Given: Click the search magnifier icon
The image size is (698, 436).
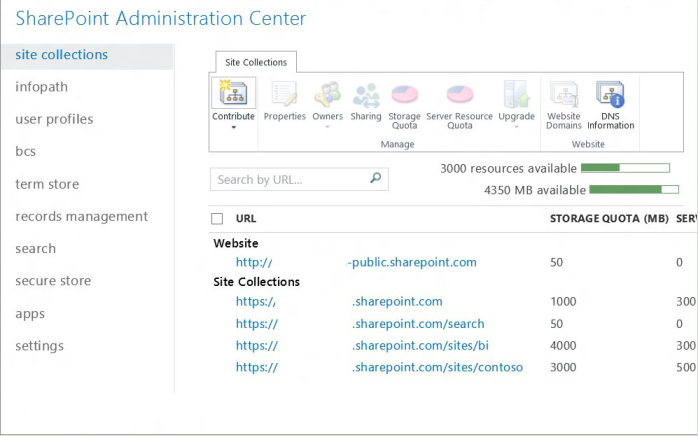Looking at the screenshot, I should click(x=376, y=179).
